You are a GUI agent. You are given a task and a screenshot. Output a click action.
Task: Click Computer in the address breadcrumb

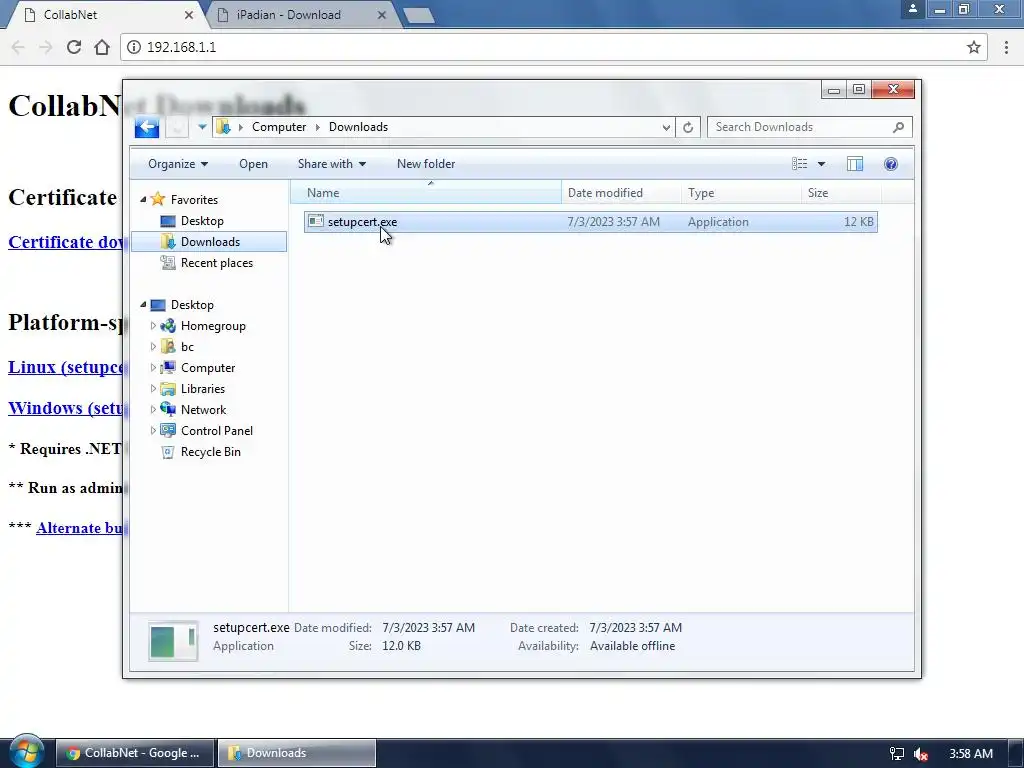[279, 127]
